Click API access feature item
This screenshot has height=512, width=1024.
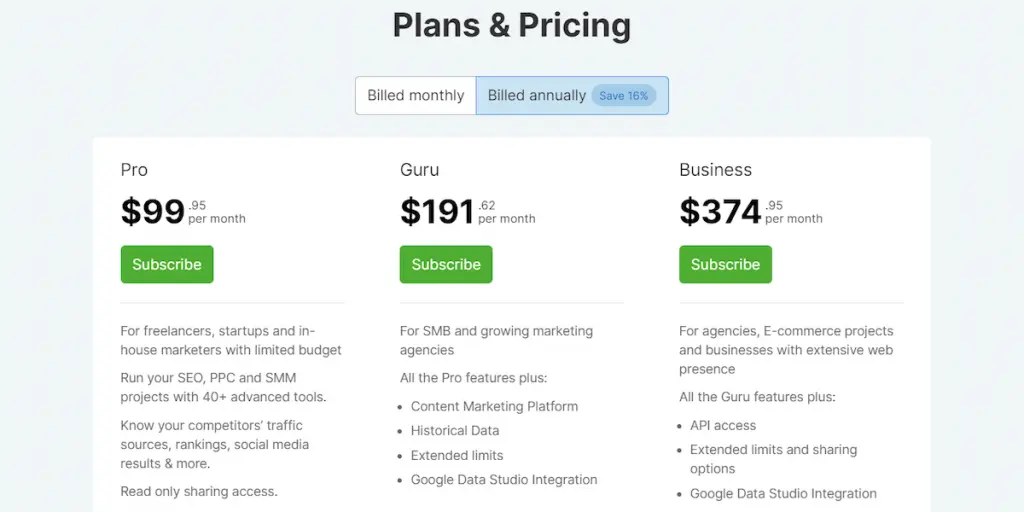(x=723, y=425)
